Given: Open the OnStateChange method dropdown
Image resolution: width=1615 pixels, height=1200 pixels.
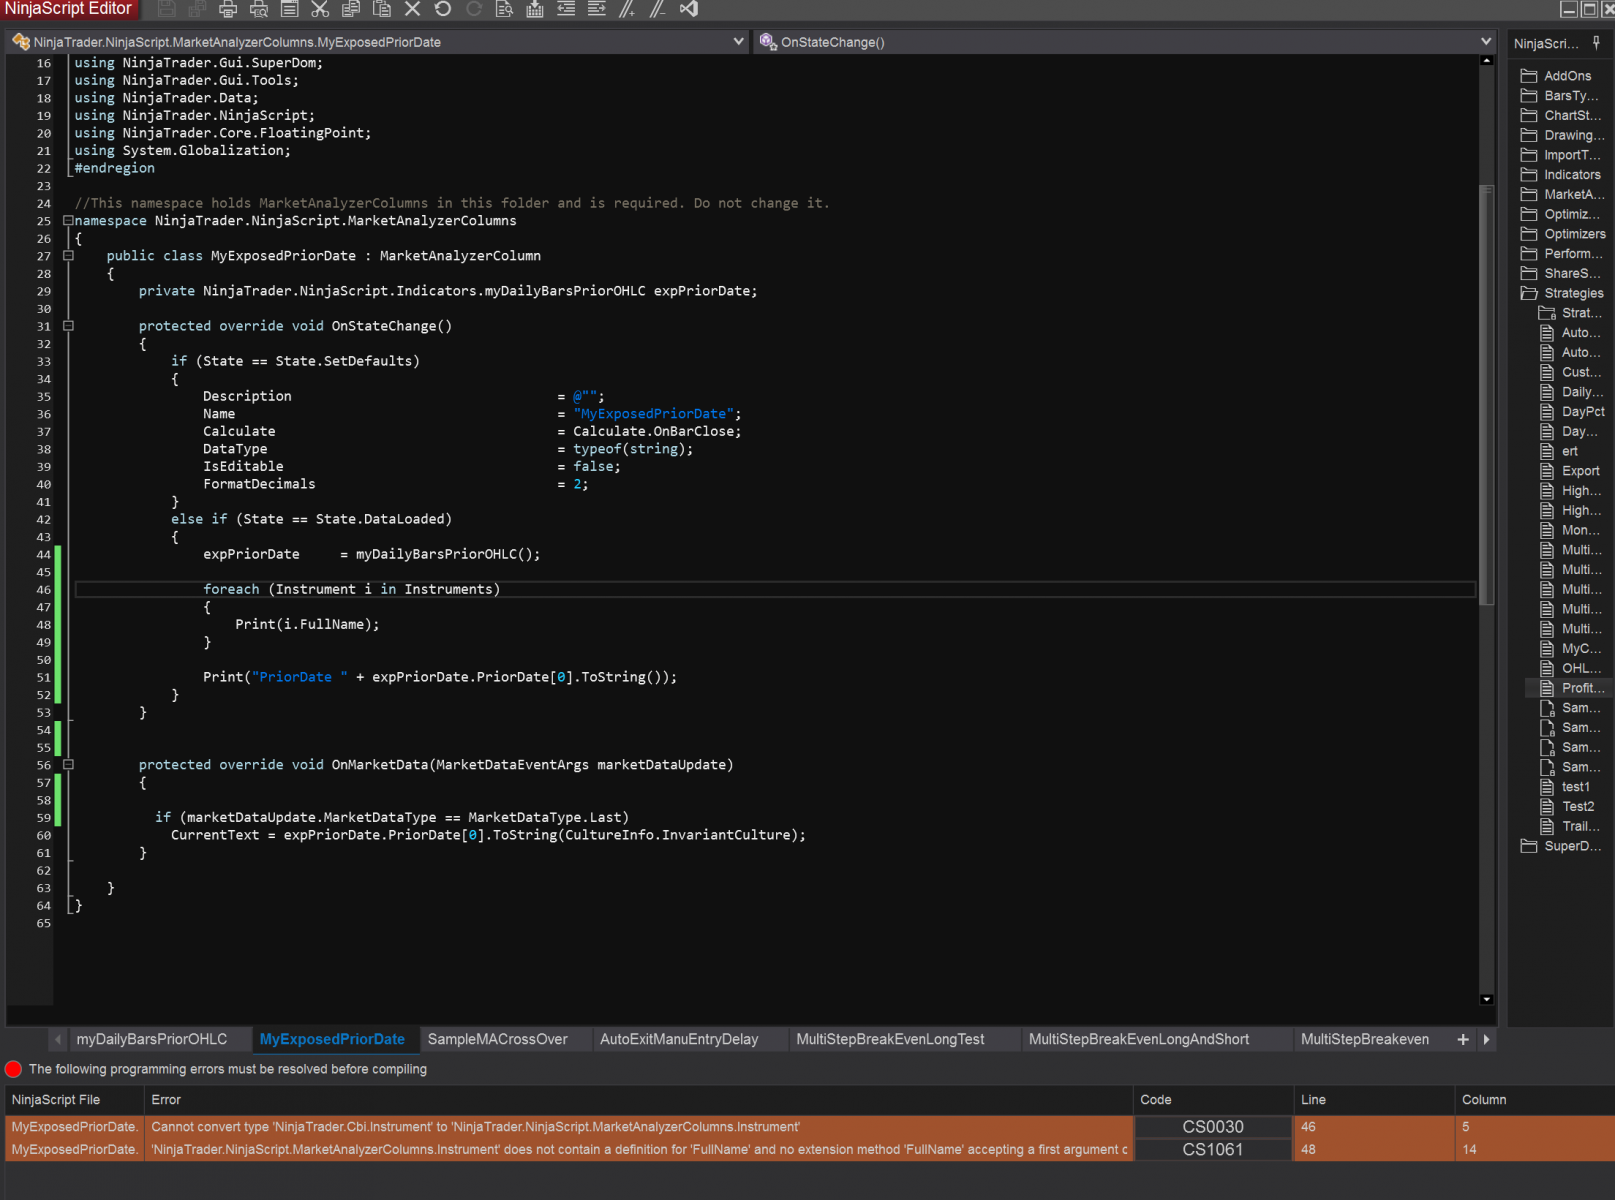Looking at the screenshot, I should point(1485,42).
